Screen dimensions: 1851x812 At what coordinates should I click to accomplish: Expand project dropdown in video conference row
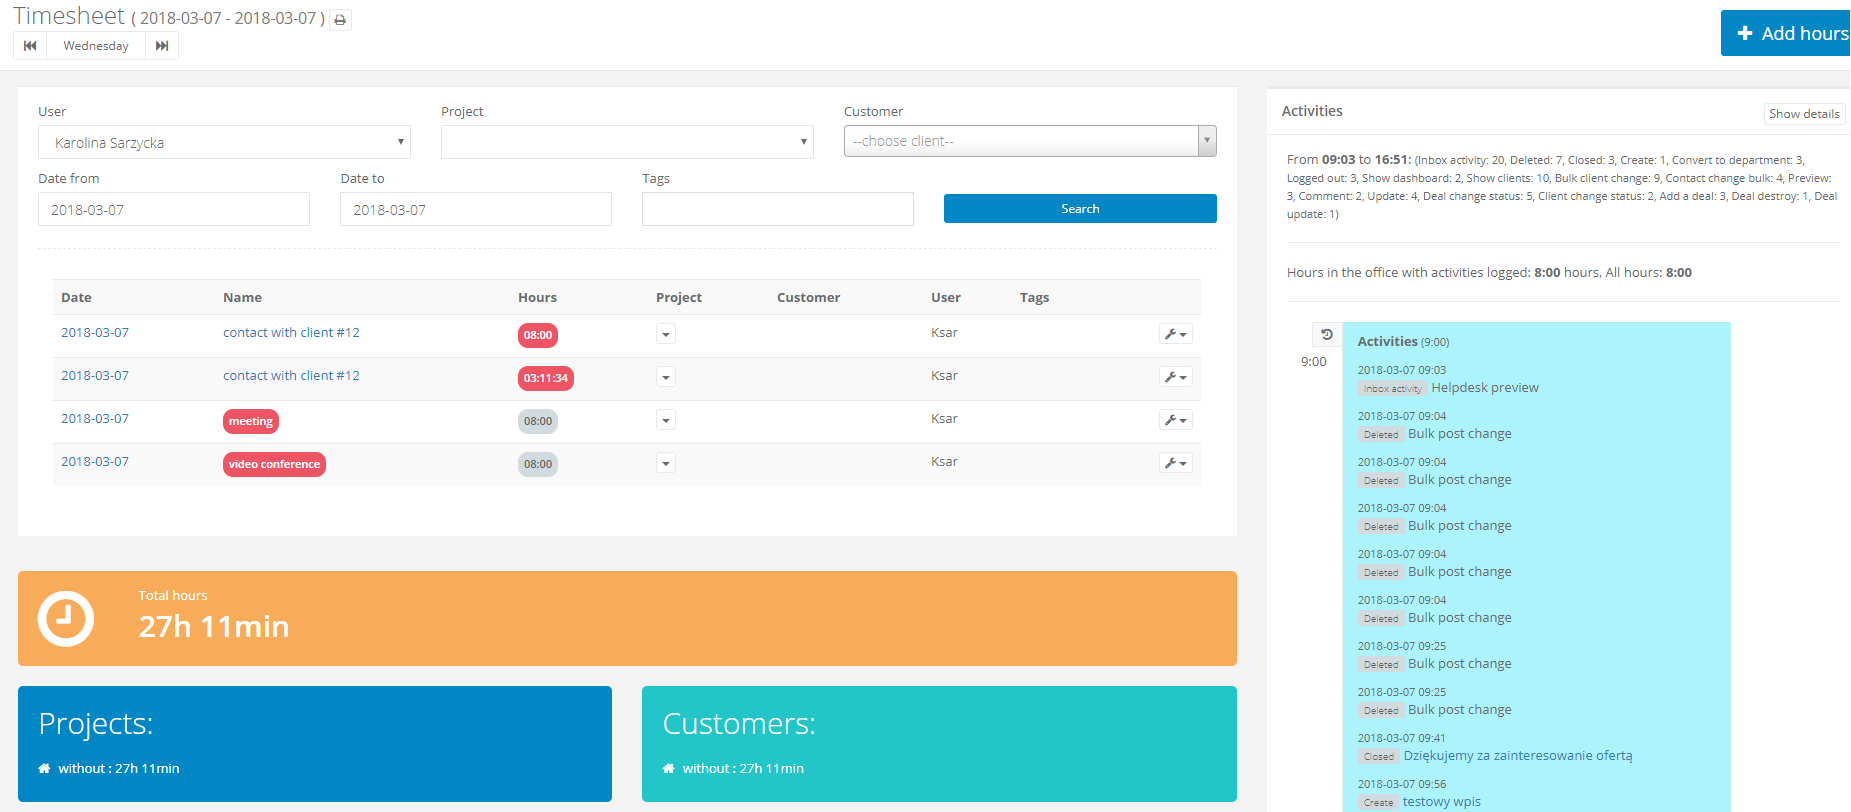[x=666, y=463]
